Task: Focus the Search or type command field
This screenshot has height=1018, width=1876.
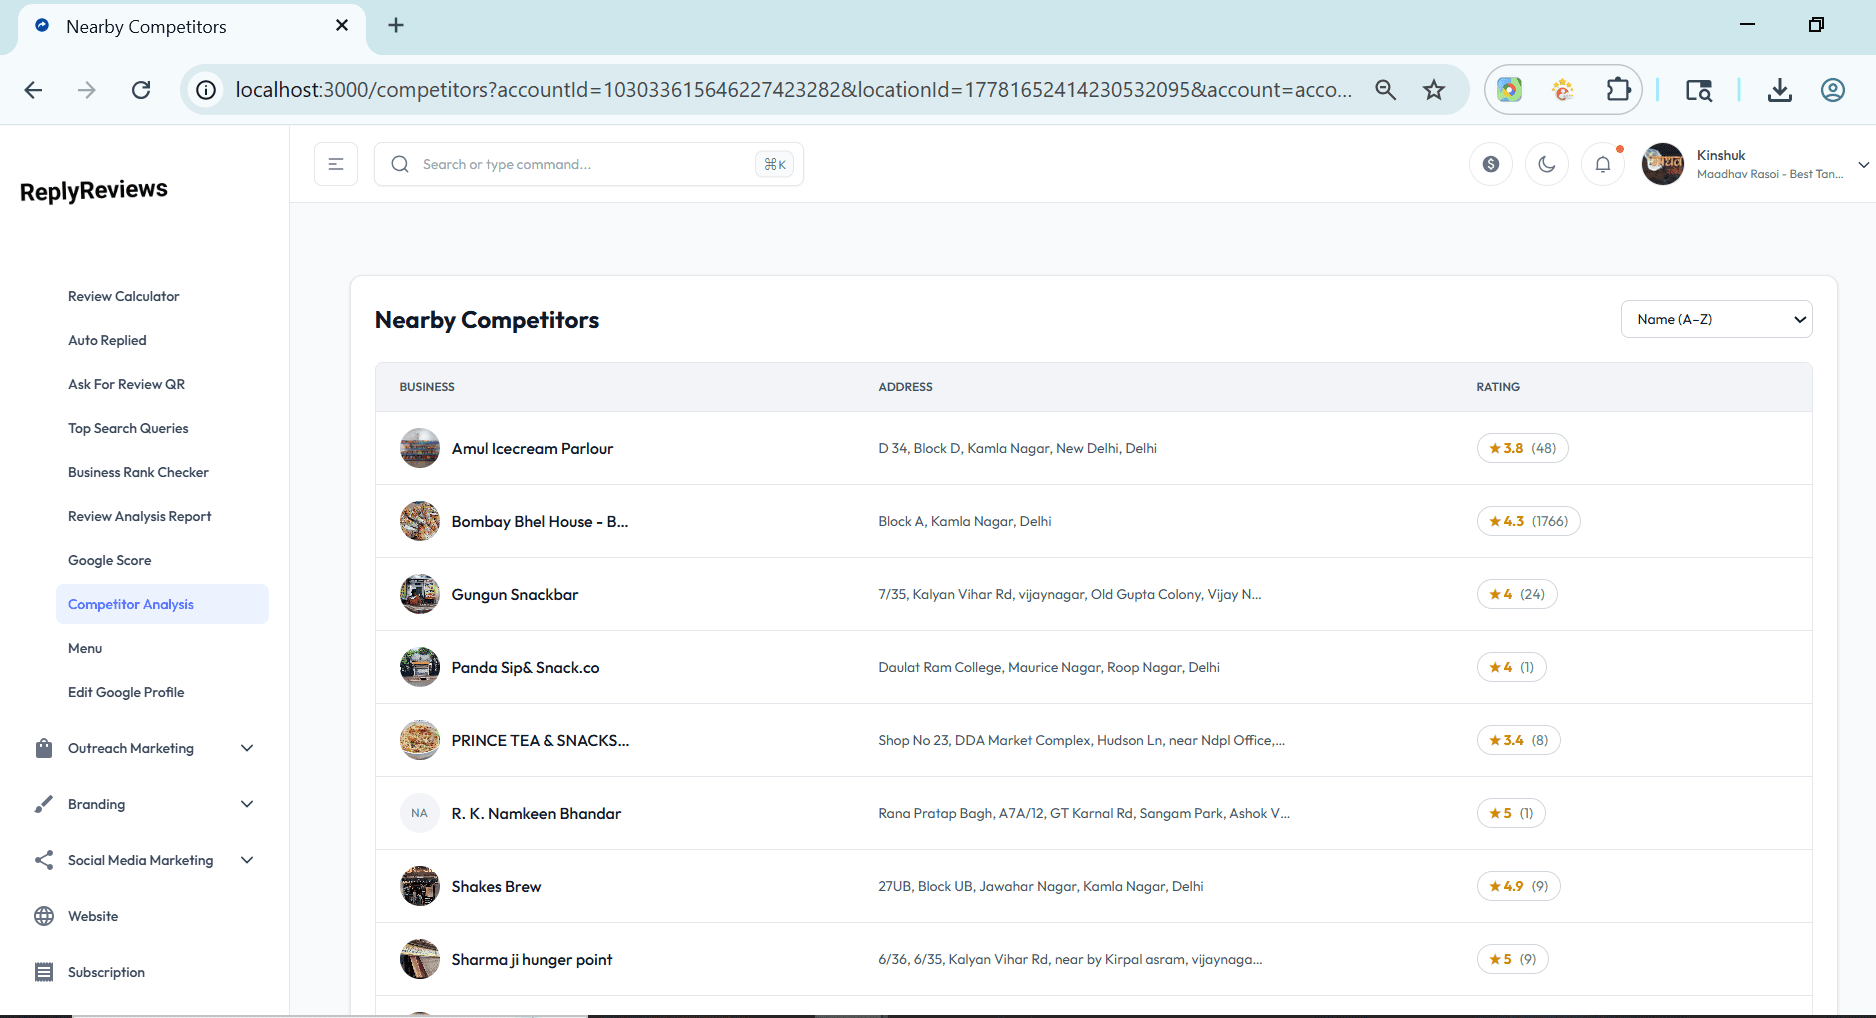Action: 589,164
